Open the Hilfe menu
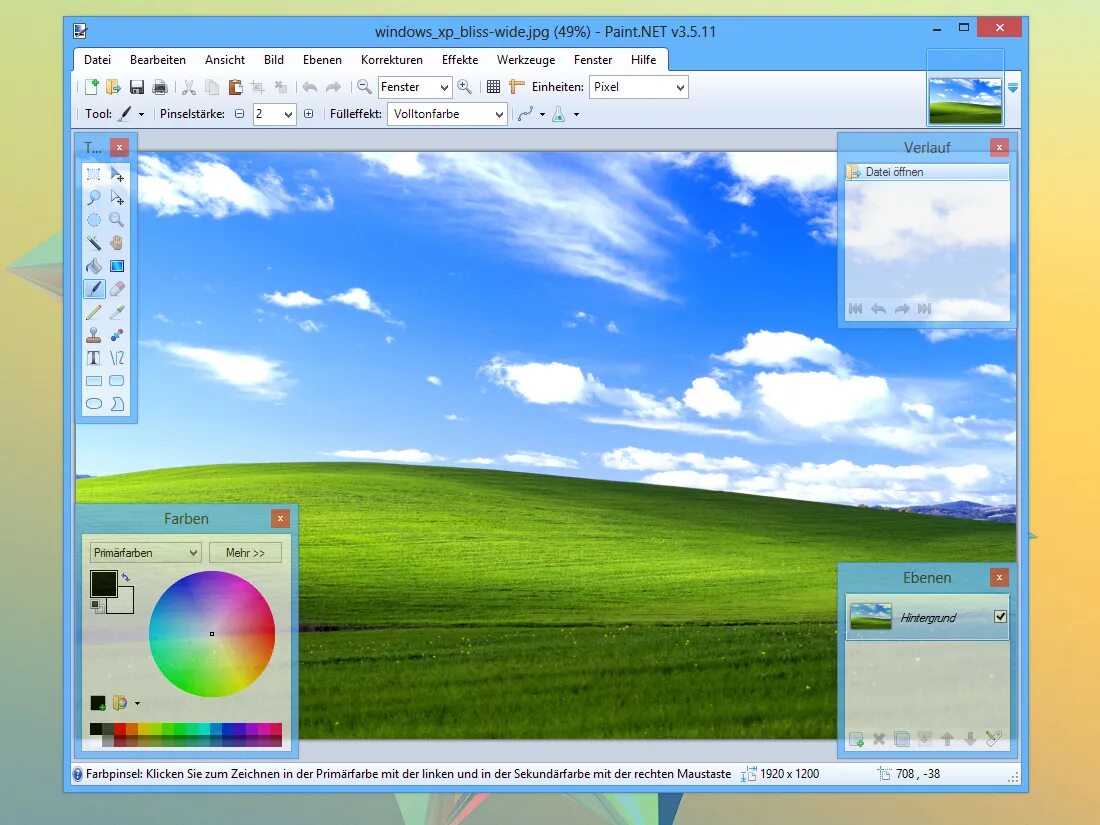 pyautogui.click(x=643, y=60)
